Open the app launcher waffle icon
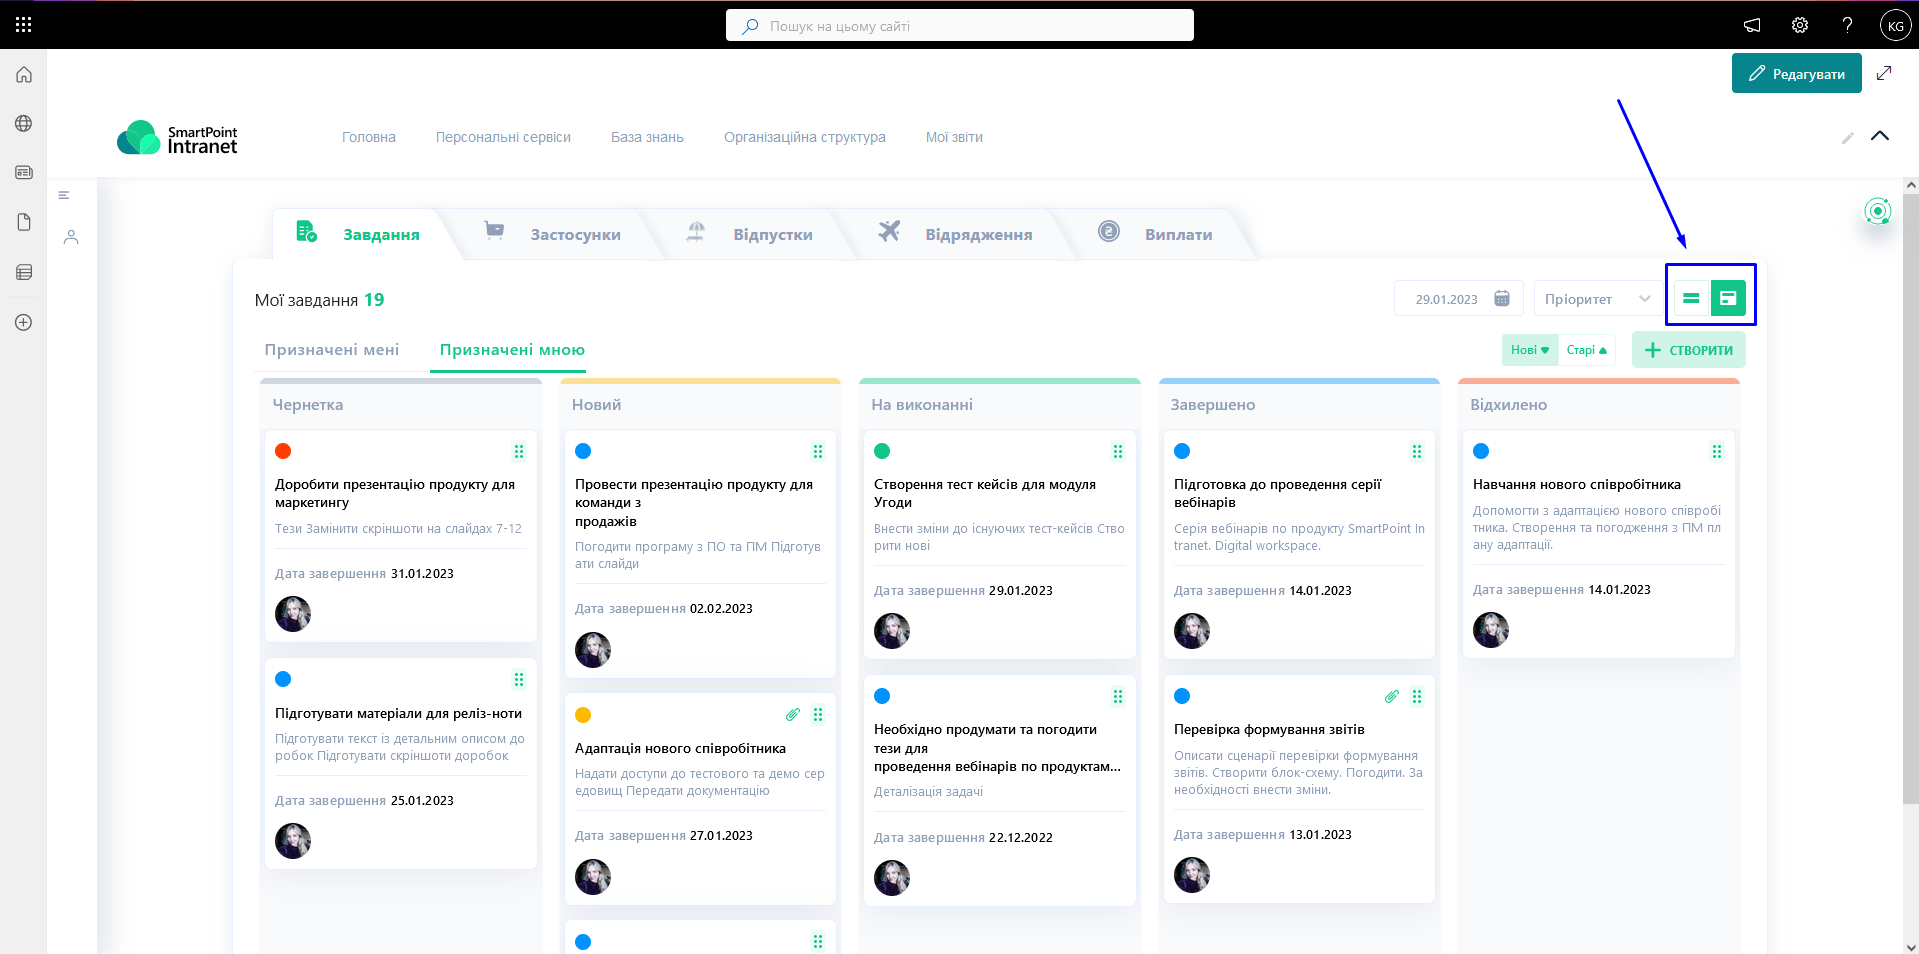Screen dimensions: 1919x954 [24, 25]
